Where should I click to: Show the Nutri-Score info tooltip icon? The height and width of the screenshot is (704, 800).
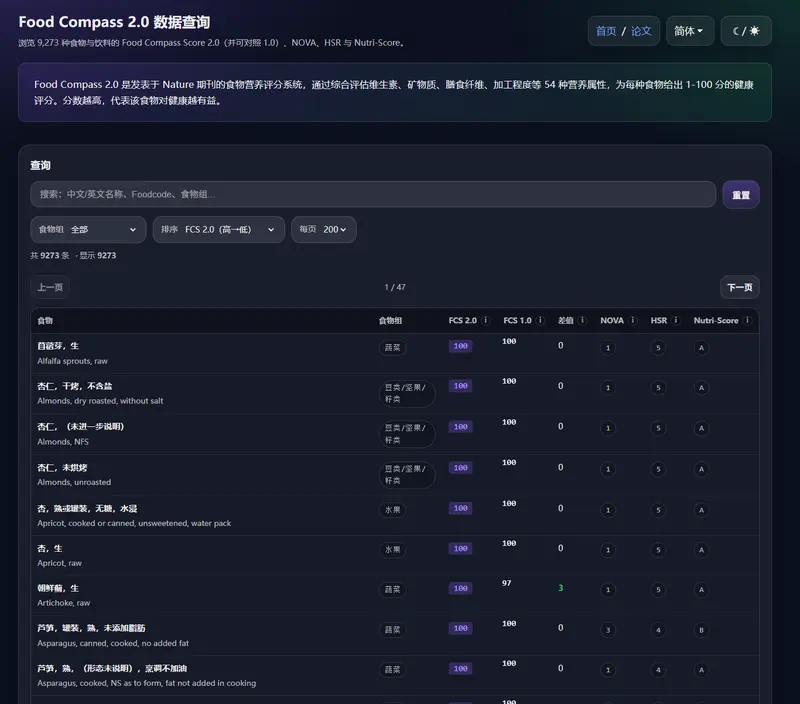coord(748,321)
